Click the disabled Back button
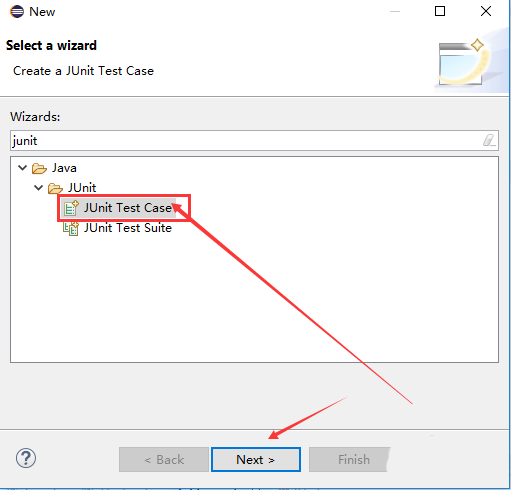The width and height of the screenshot is (511, 490). click(164, 460)
